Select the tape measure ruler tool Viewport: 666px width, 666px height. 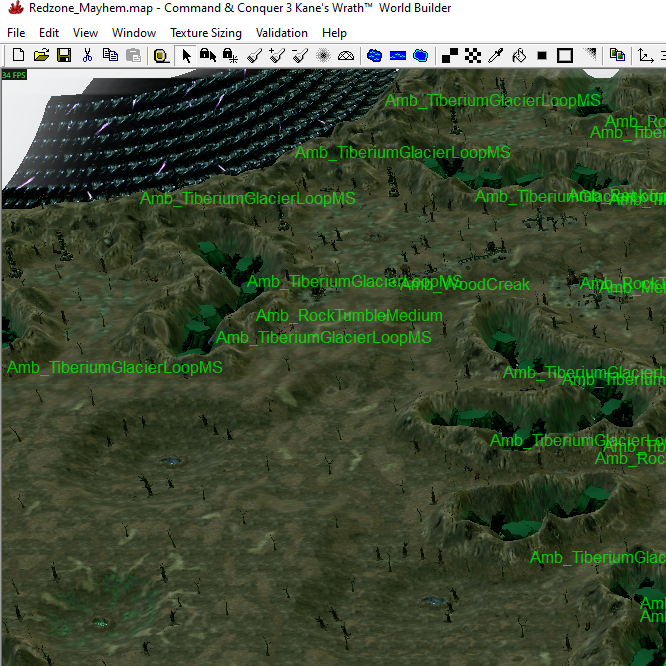(161, 56)
